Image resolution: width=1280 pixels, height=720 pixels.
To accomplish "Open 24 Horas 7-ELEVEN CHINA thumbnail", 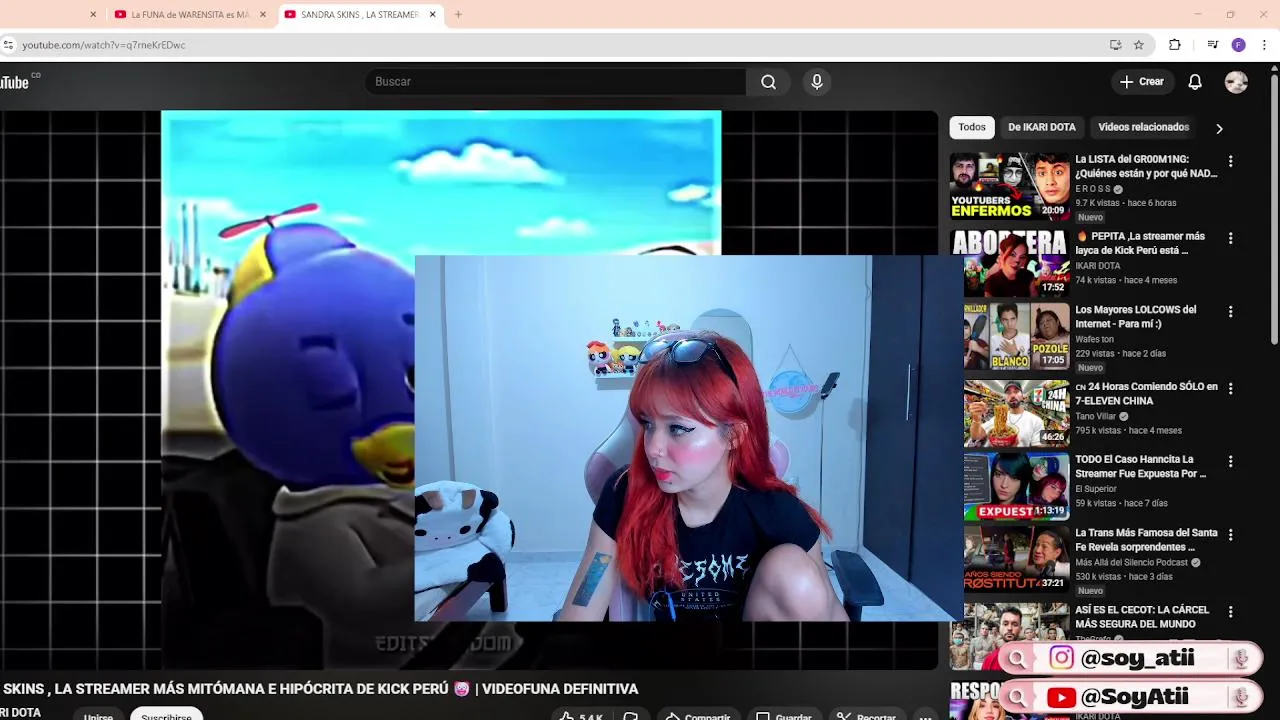I will [x=1016, y=412].
